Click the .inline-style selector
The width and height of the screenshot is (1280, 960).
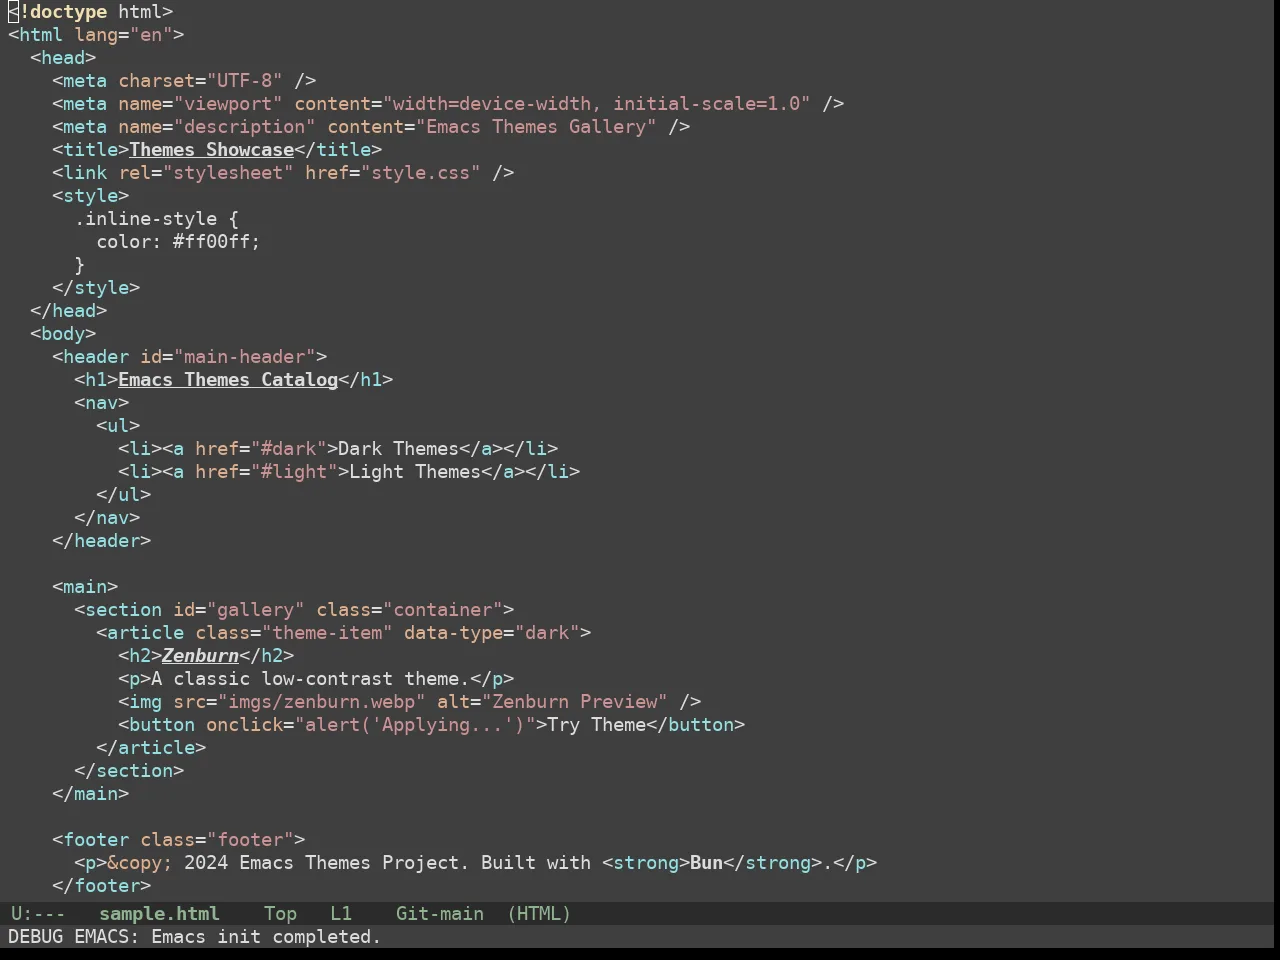click(146, 219)
